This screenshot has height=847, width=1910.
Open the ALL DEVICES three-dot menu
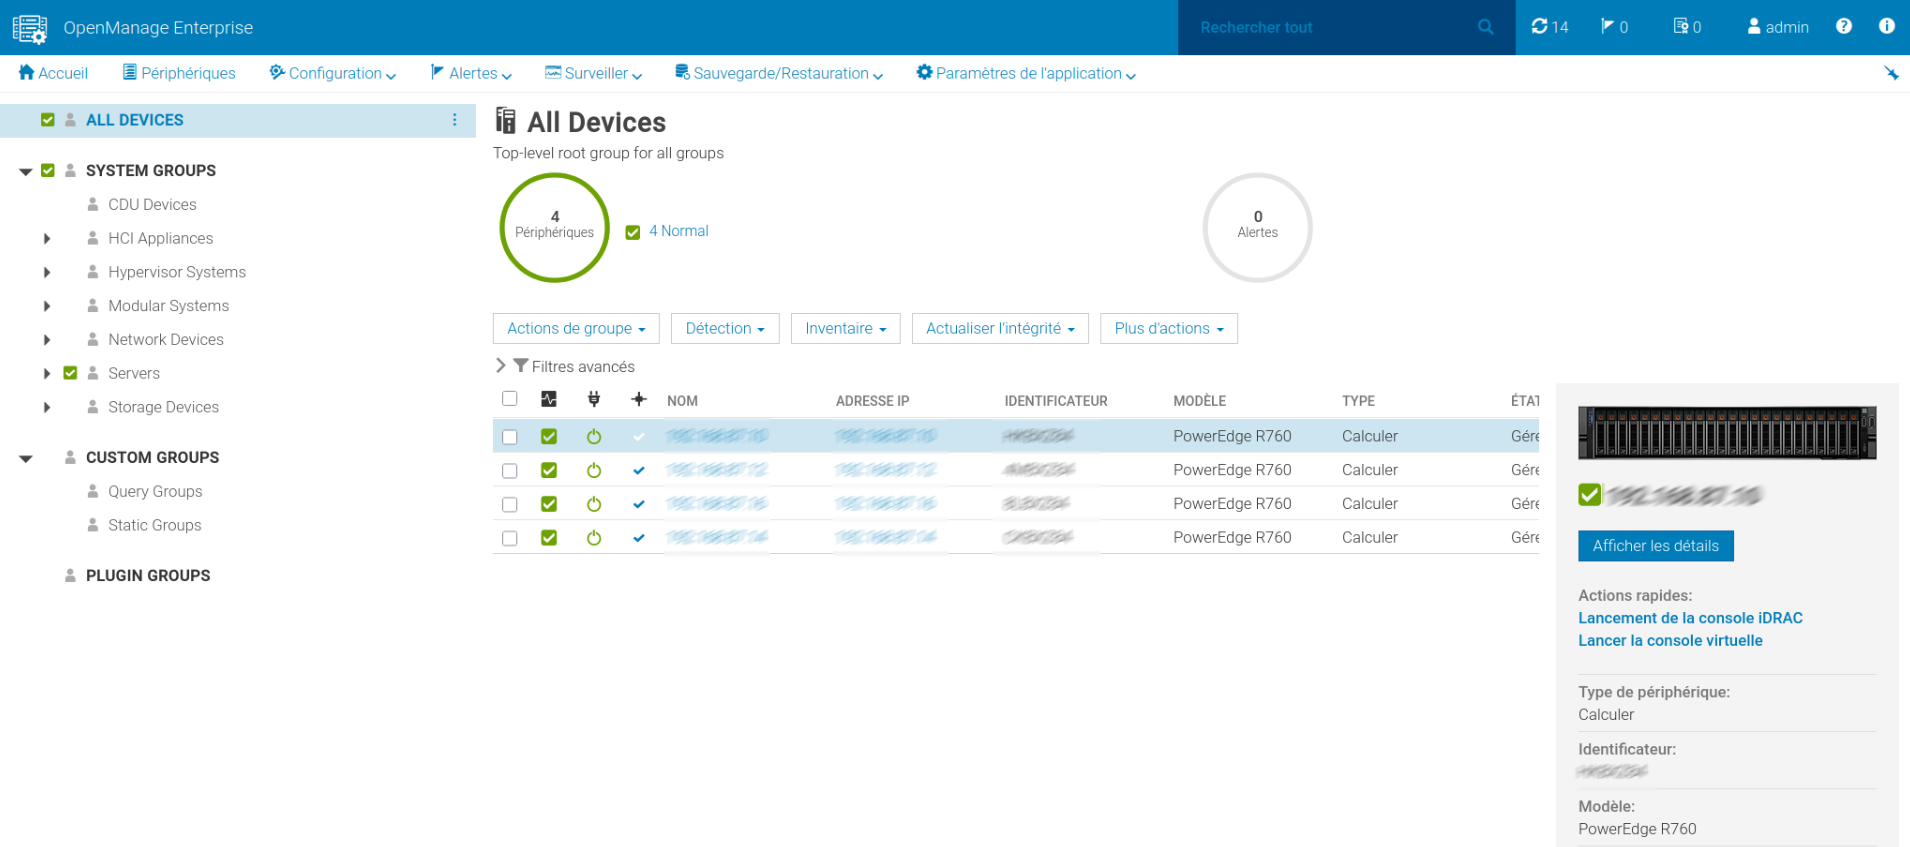tap(455, 120)
